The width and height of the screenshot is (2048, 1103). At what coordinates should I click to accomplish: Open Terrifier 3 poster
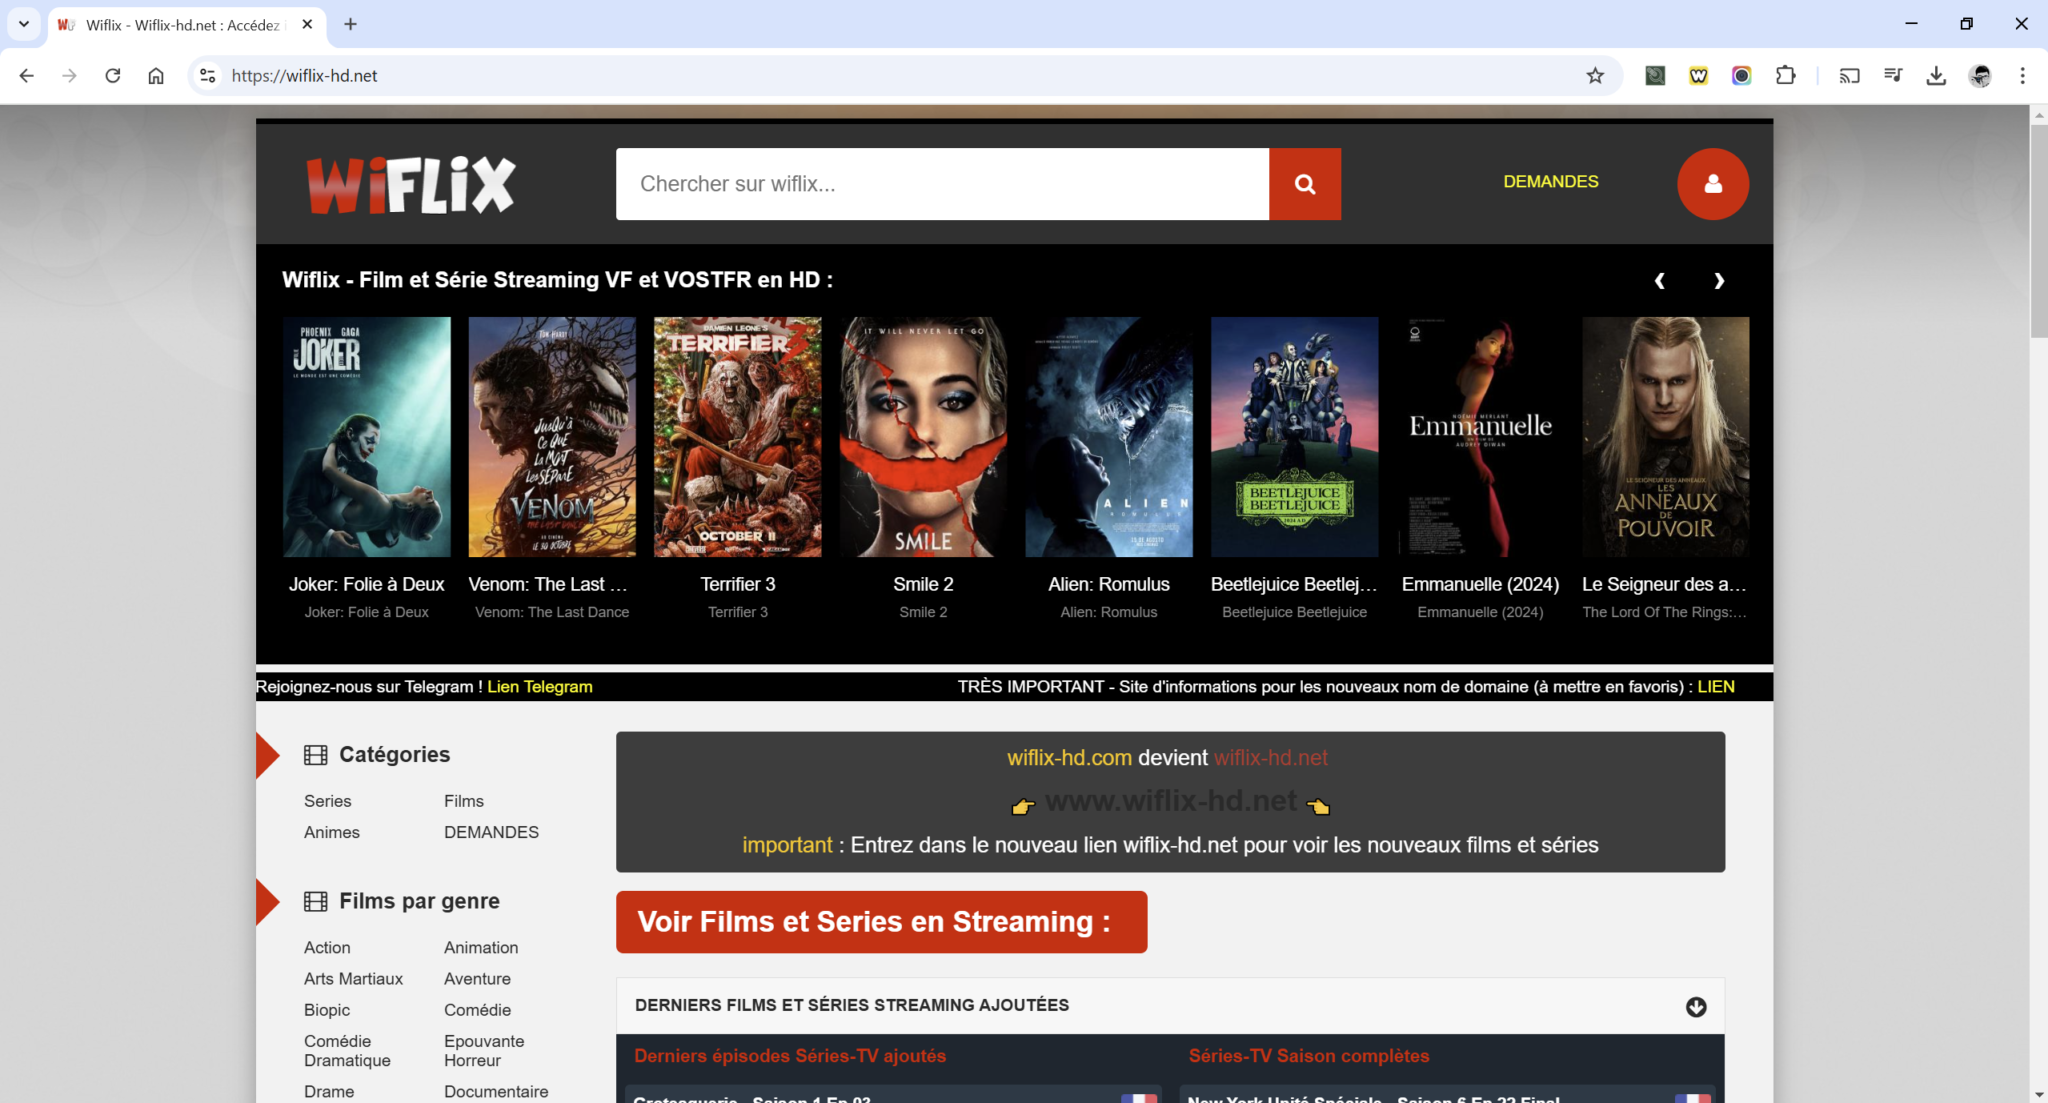coord(738,437)
